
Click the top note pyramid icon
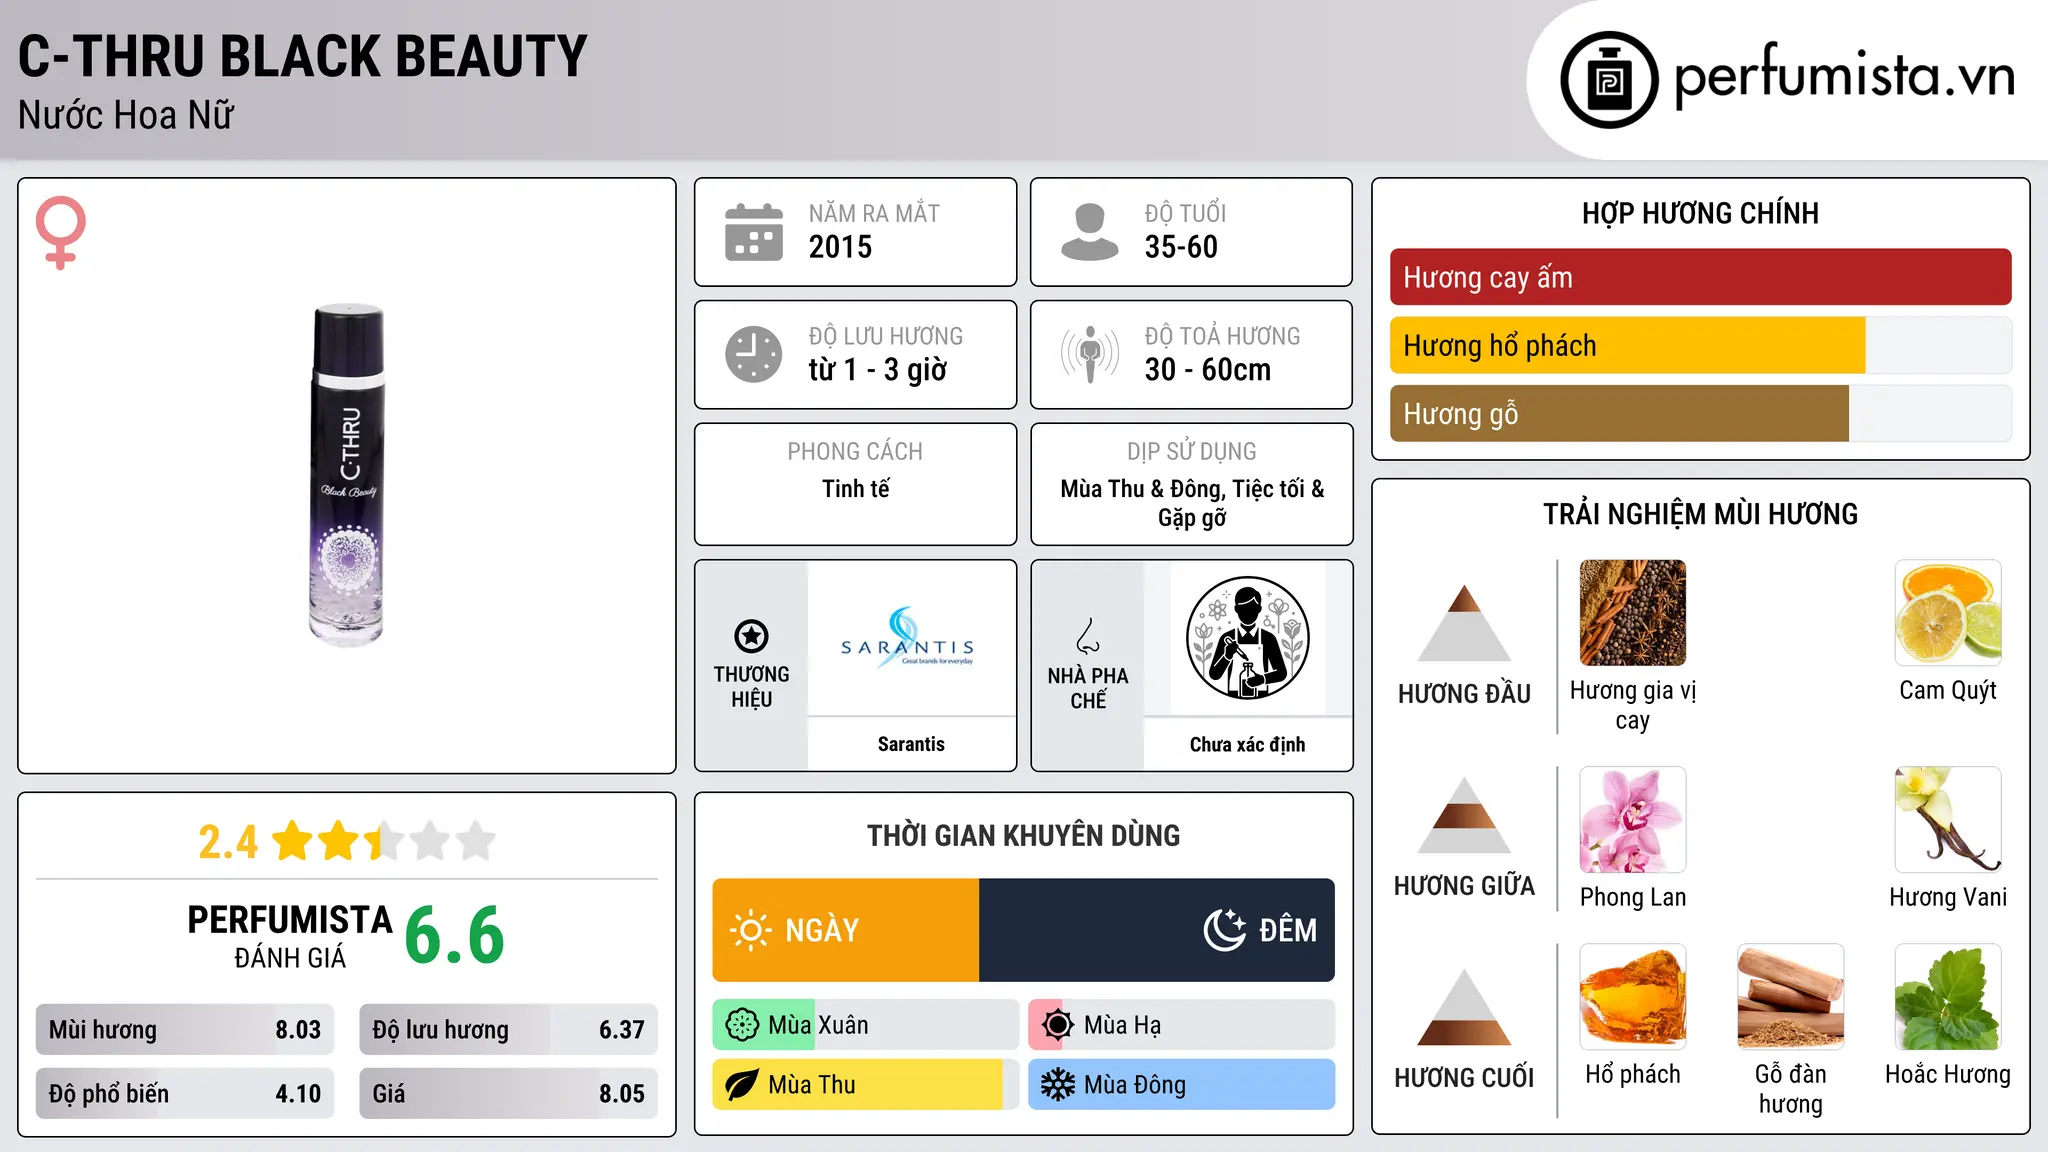coord(1464,623)
